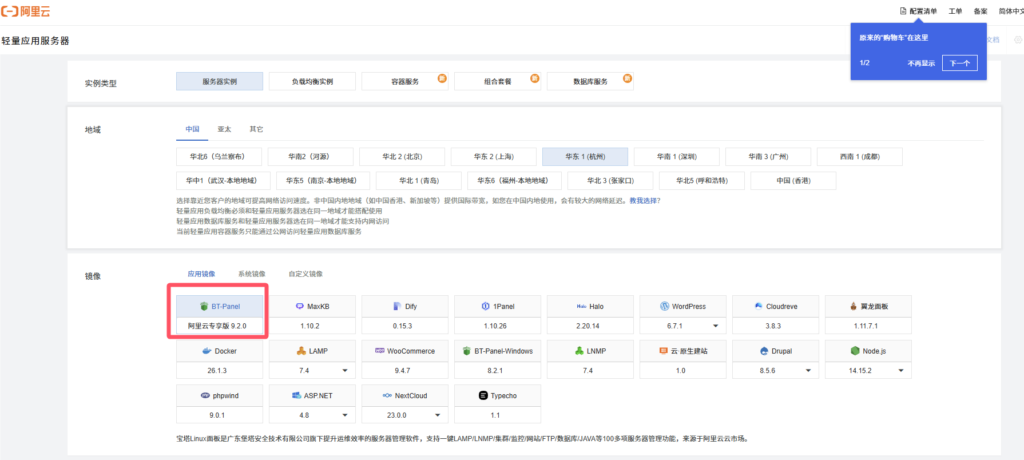Click the Typecho image icon
Screen dimensions: 1024x460
483,396
